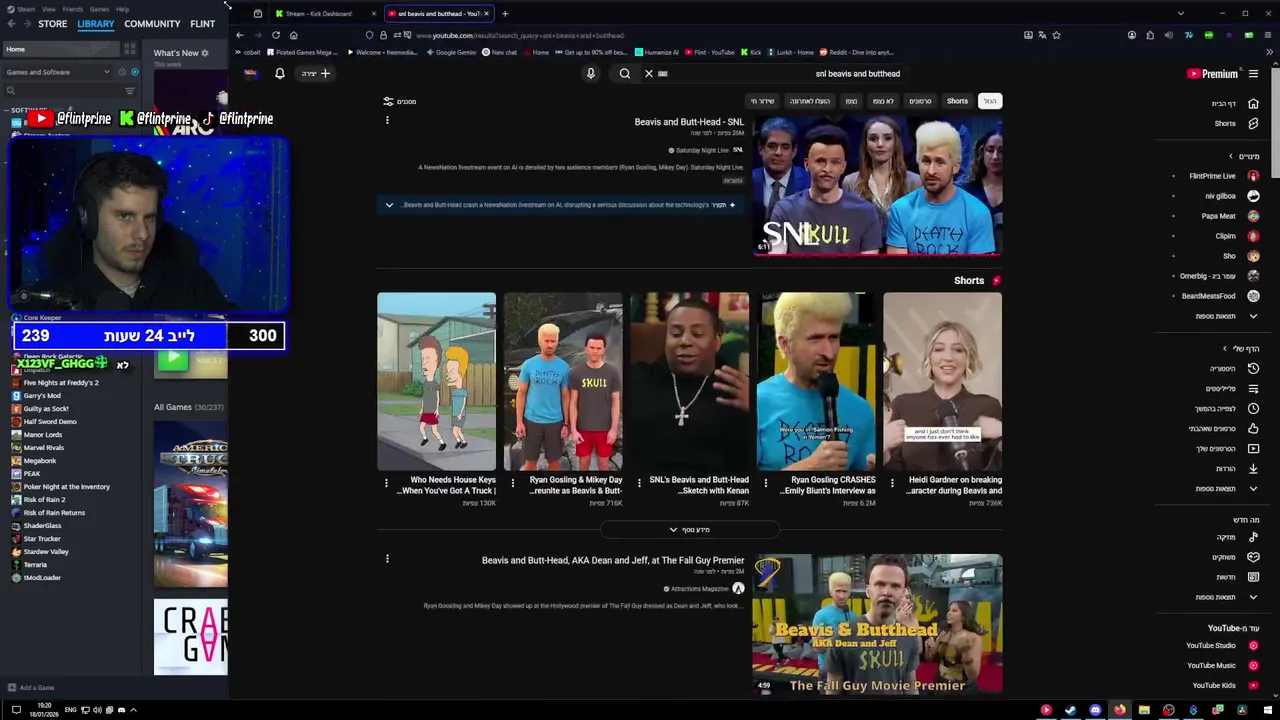
Task: Toggle the Steam library grid view icon
Action: tap(130, 49)
